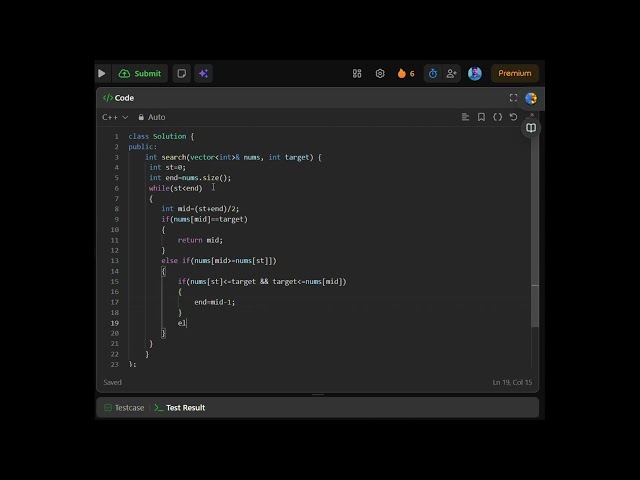Image resolution: width=640 pixels, height=480 pixels.
Task: Click line number 19 in gutter
Action: (115, 323)
